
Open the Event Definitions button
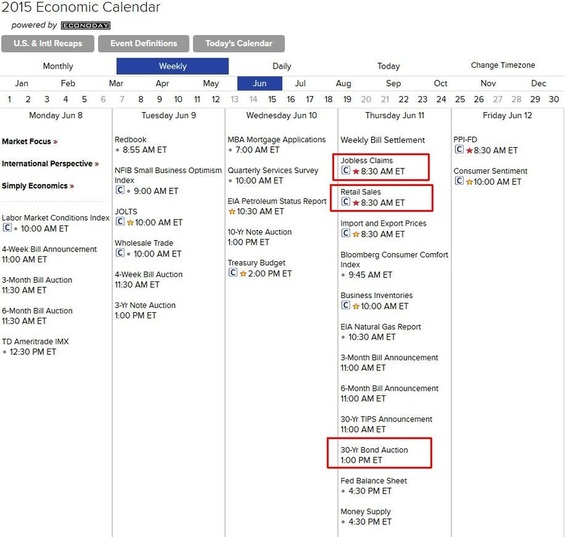tap(144, 43)
